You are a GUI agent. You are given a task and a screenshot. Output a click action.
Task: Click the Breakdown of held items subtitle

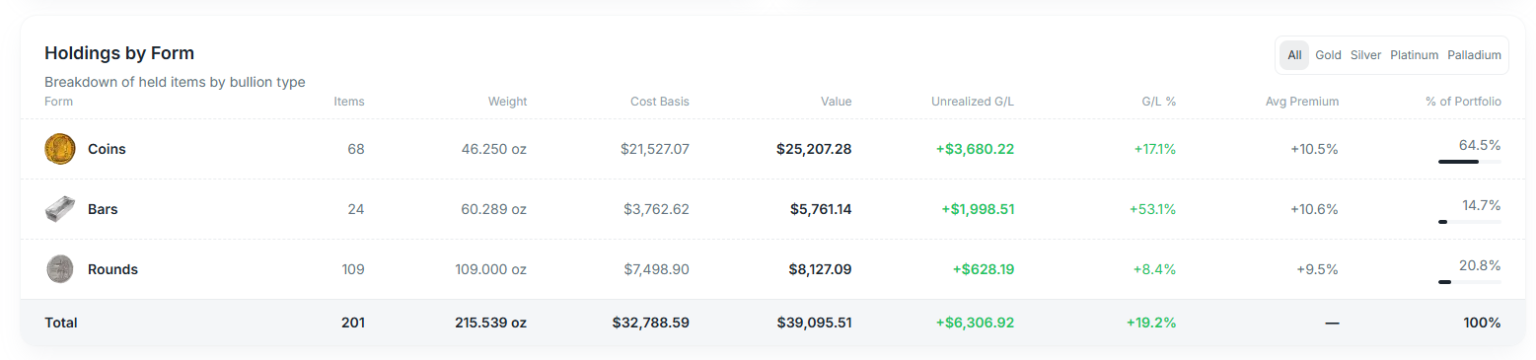click(x=175, y=82)
